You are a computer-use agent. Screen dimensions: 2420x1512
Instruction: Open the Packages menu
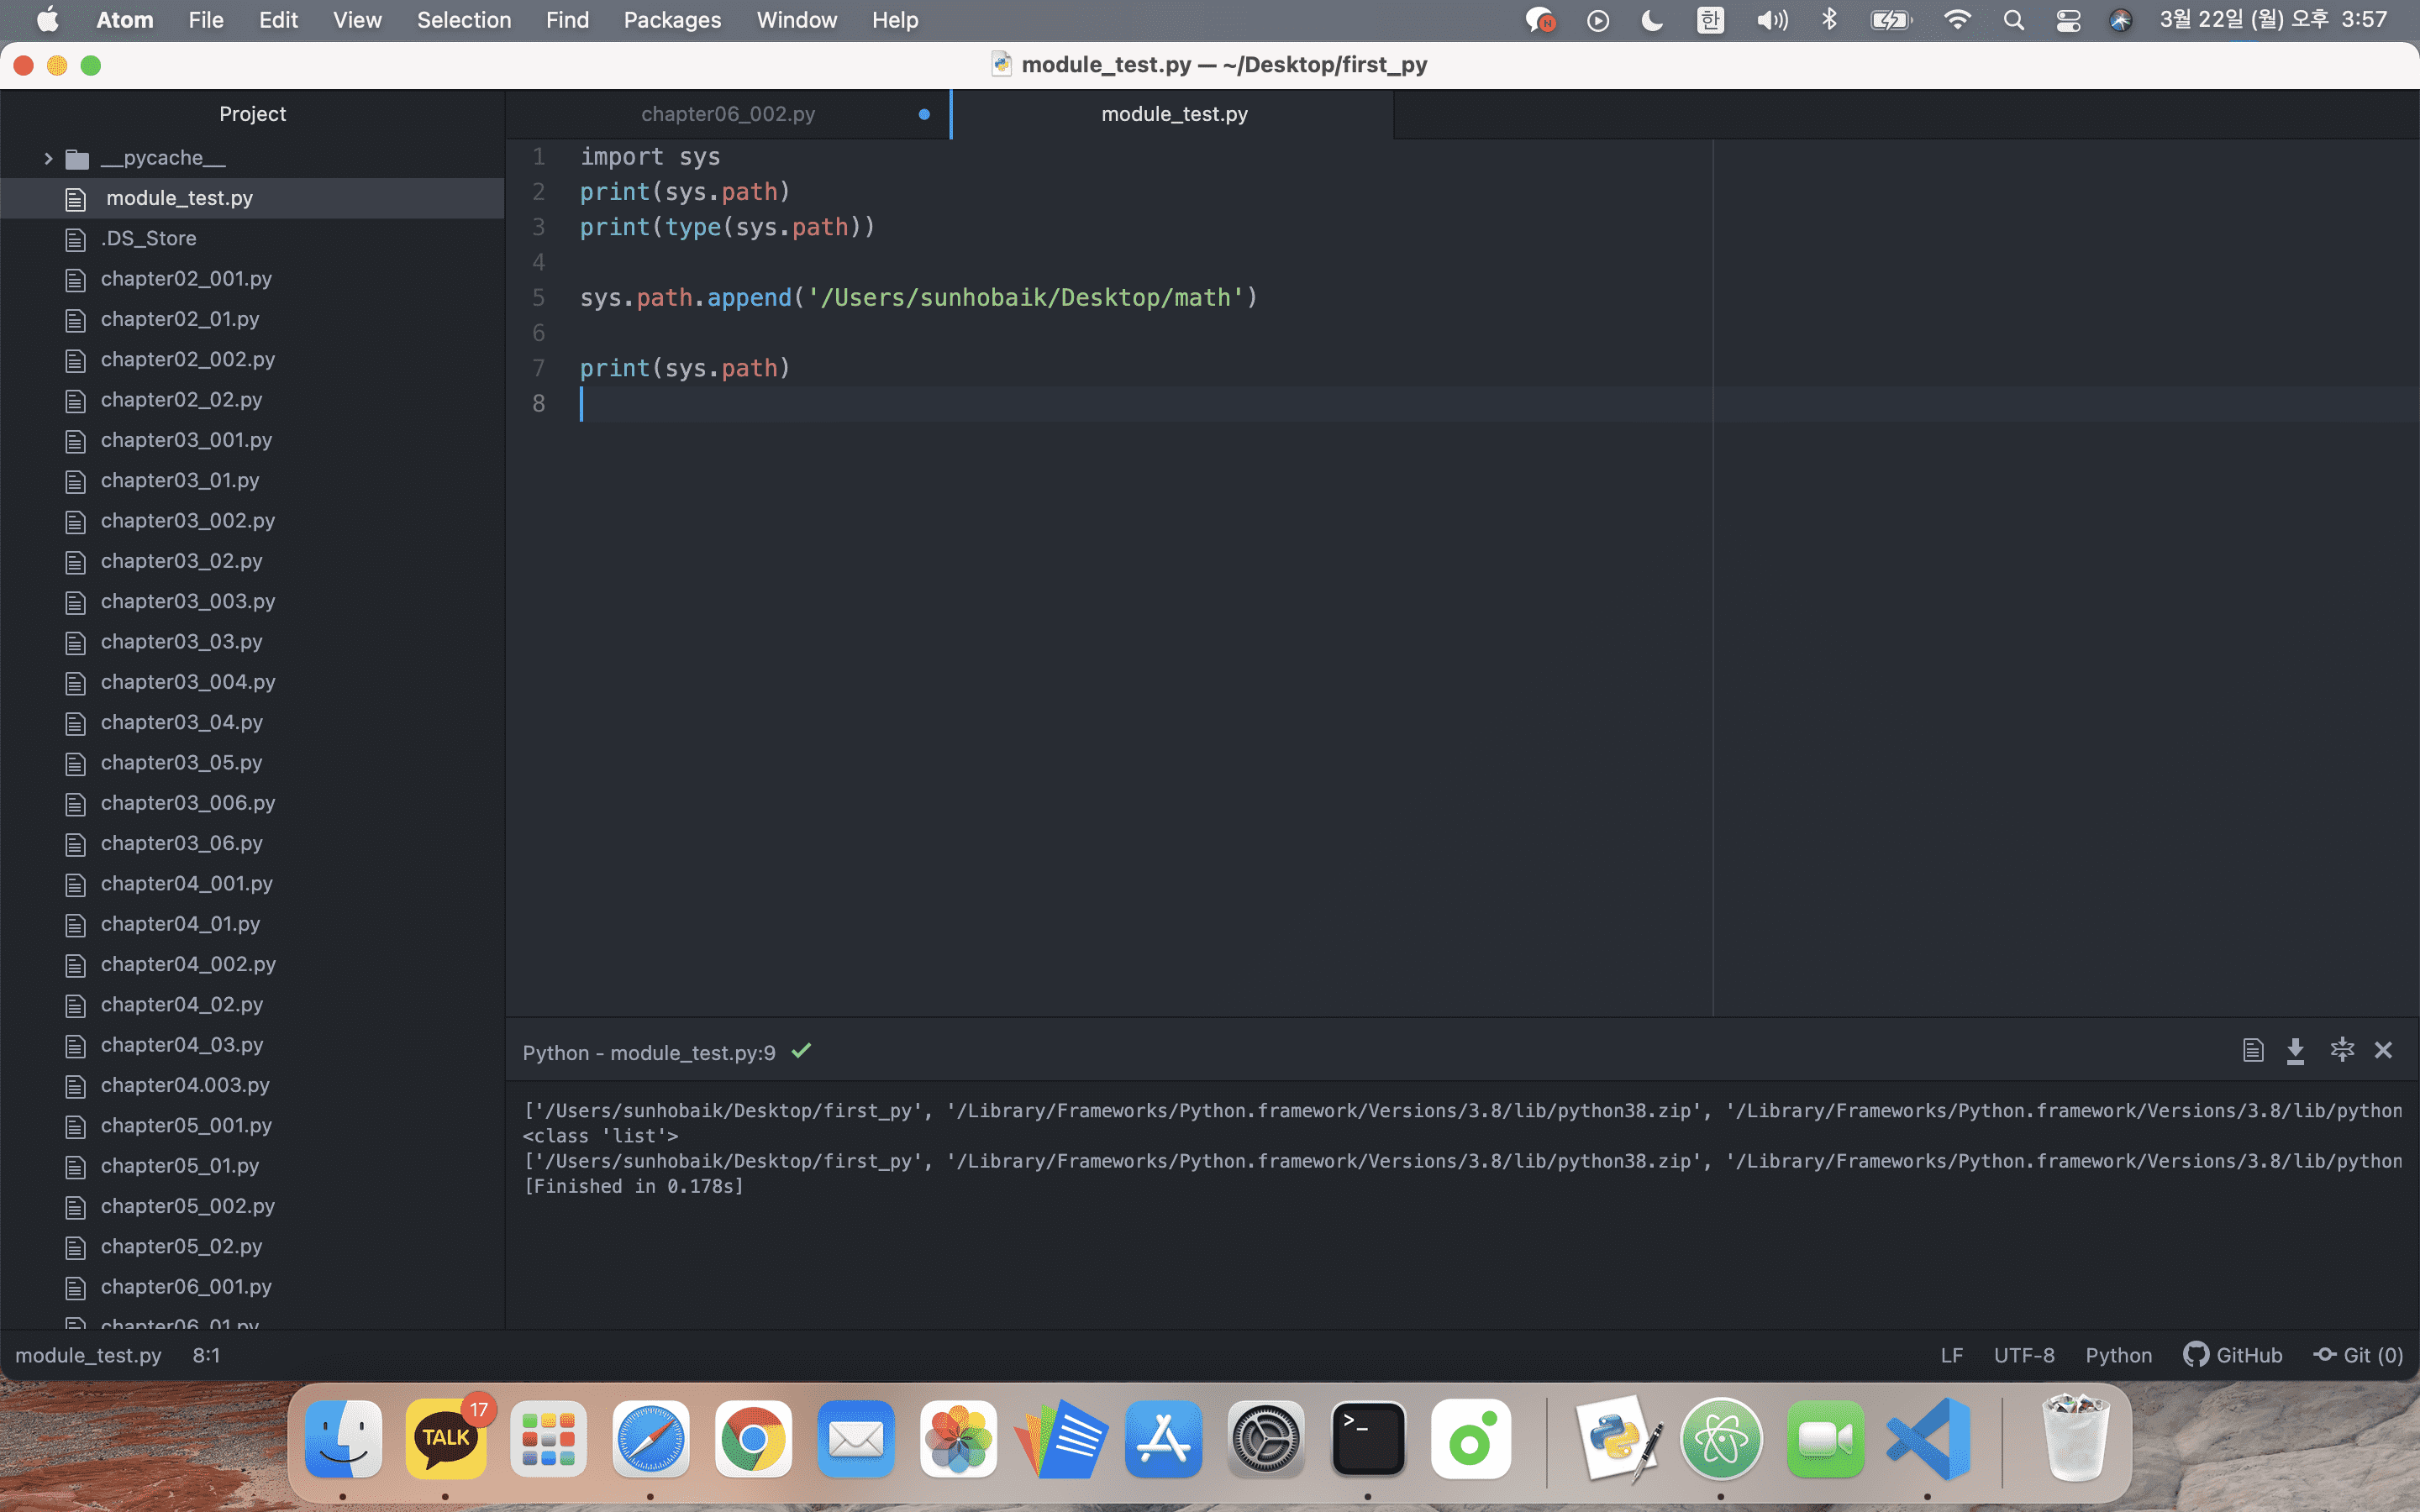672,20
